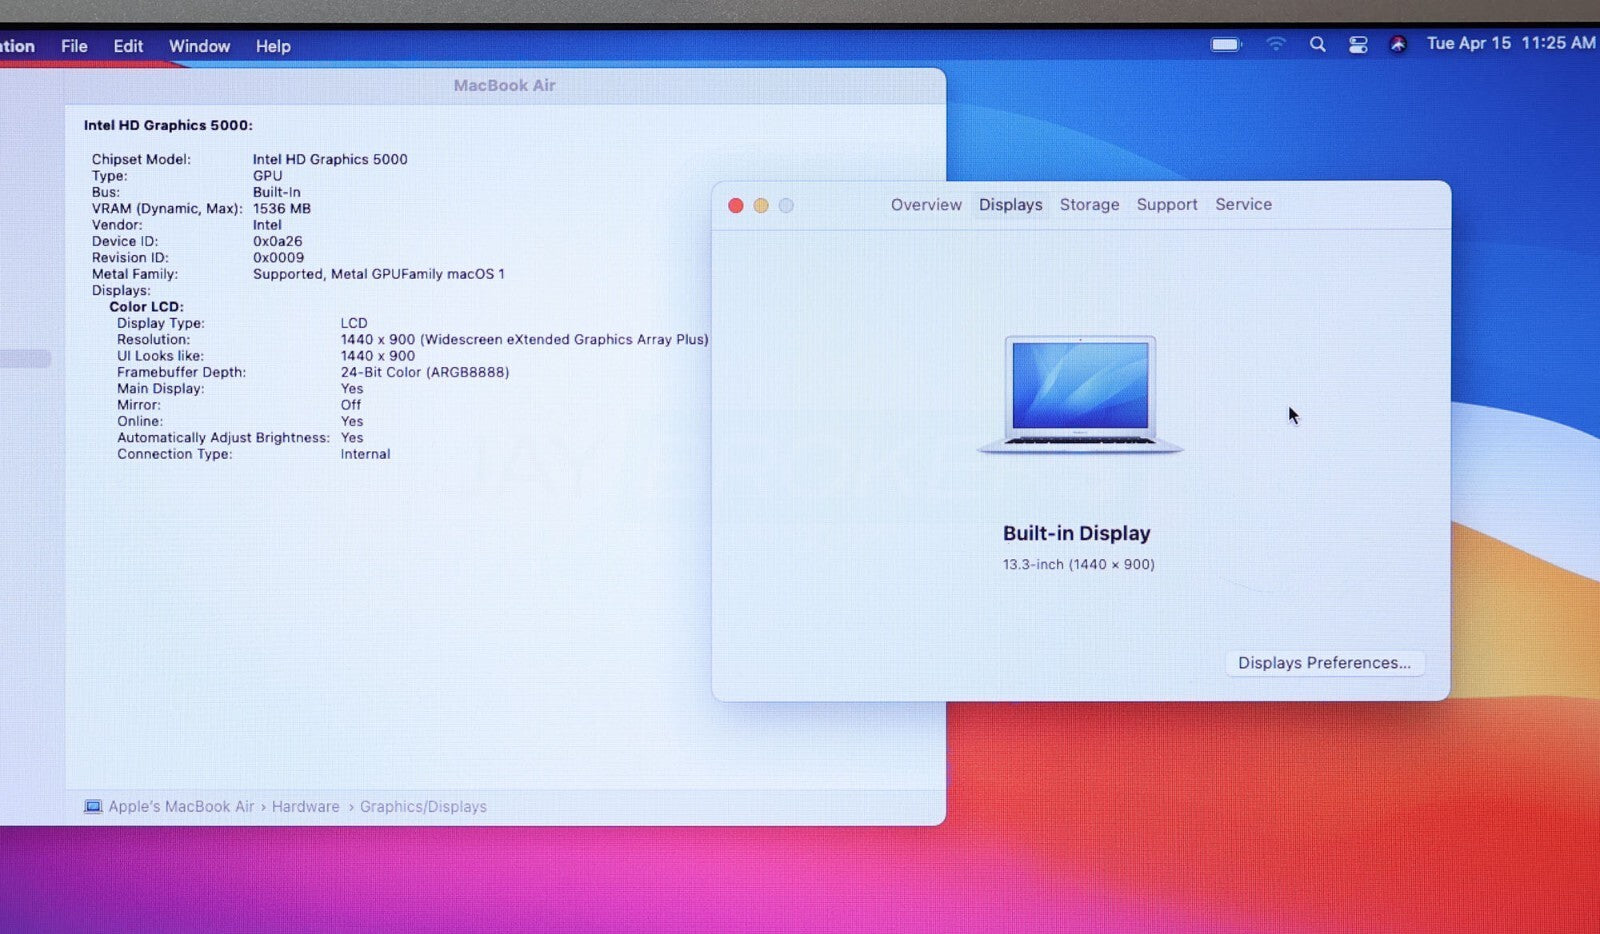The height and width of the screenshot is (934, 1600).
Task: Click Hardware in the path bar
Action: (305, 806)
